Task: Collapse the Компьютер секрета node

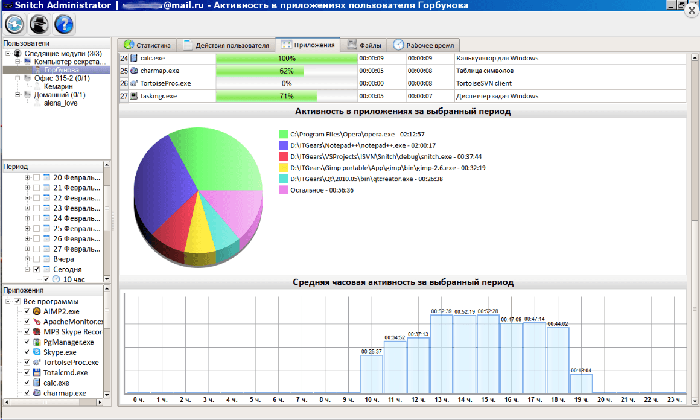Action: coord(17,62)
